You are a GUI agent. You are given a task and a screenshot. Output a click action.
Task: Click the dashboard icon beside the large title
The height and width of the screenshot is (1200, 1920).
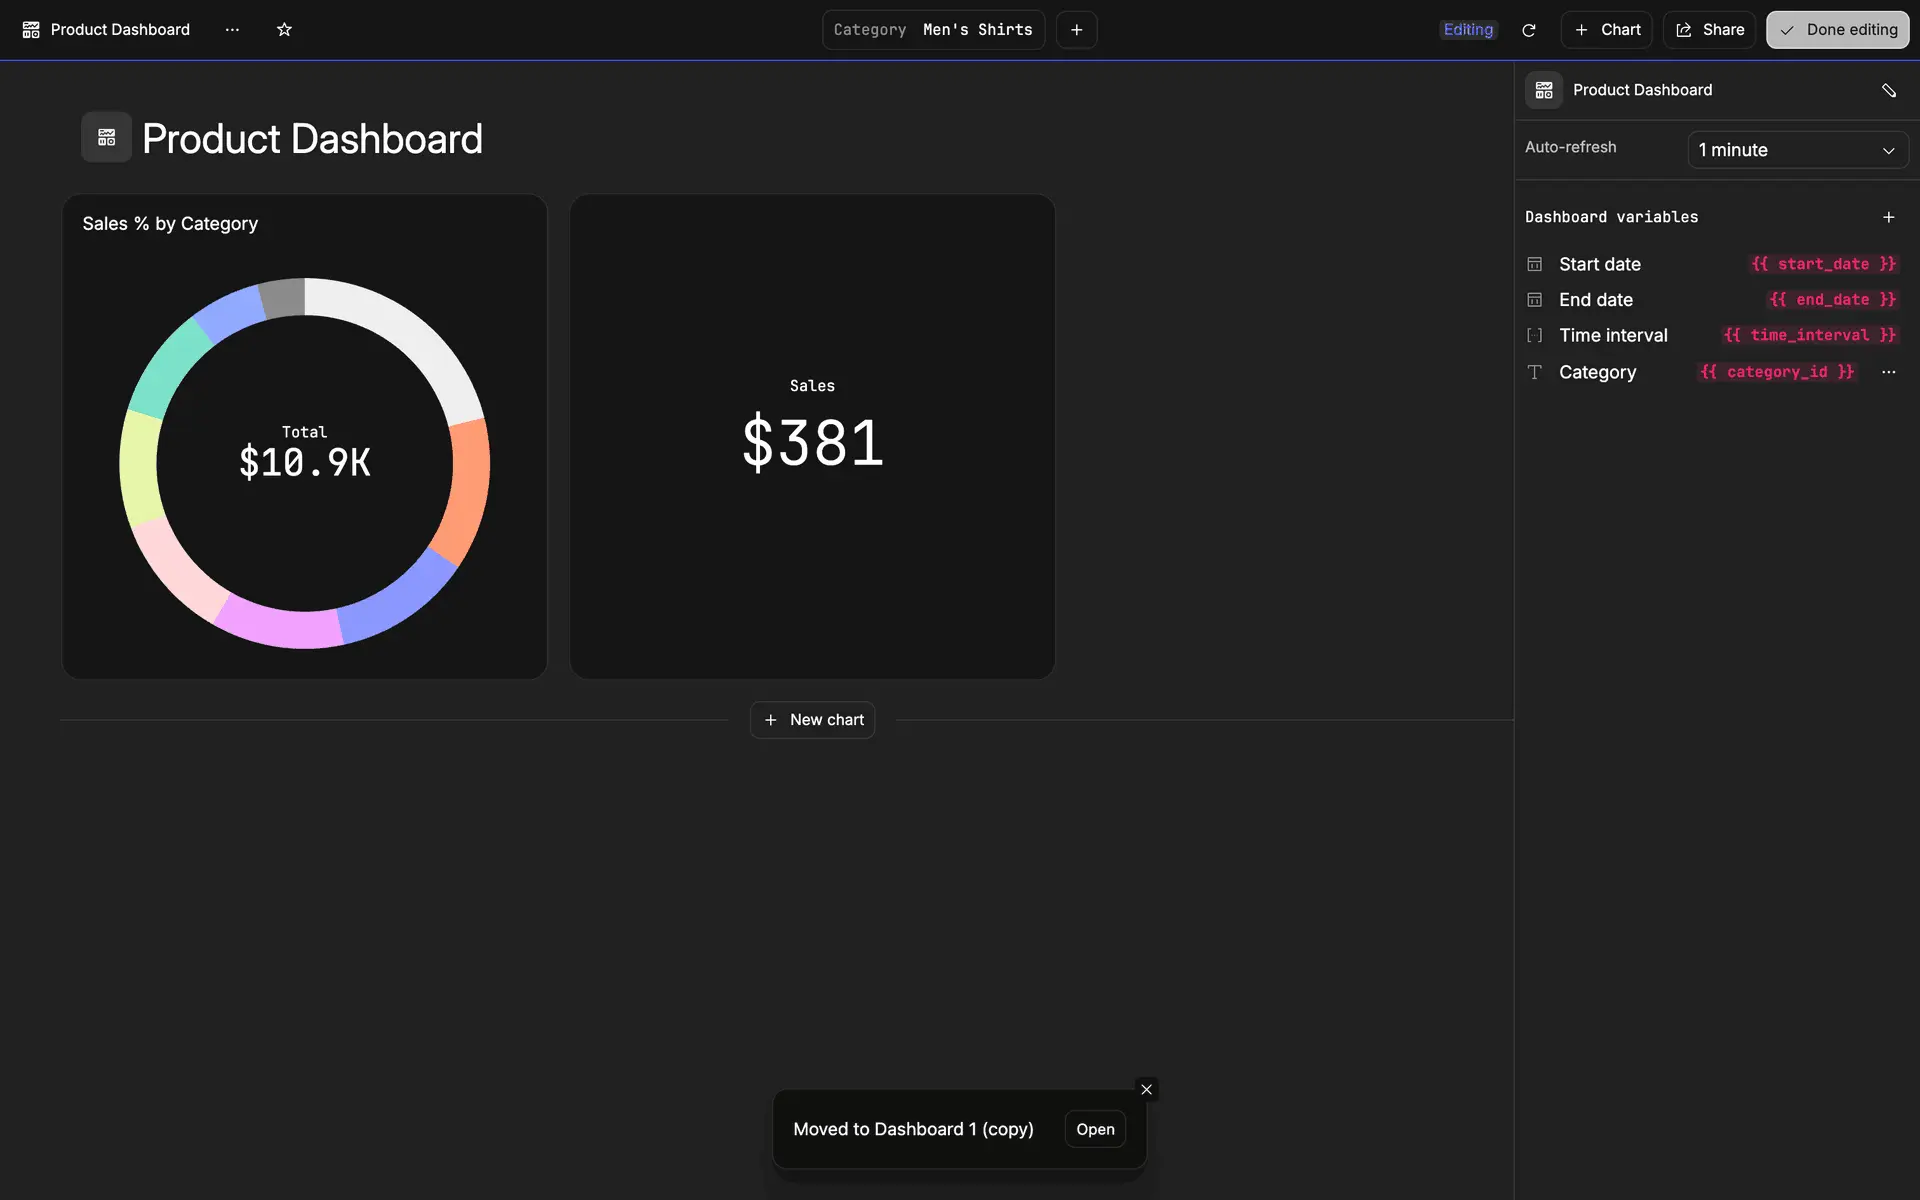pos(106,138)
